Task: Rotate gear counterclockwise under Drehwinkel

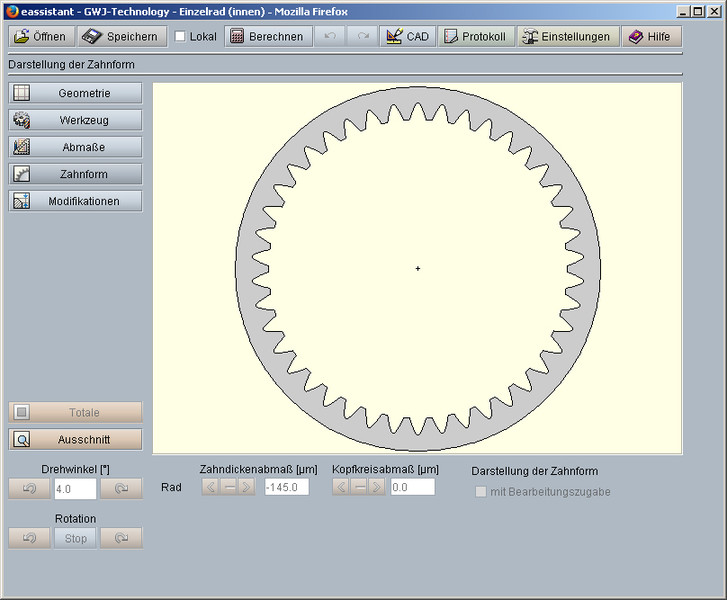Action: [29, 489]
